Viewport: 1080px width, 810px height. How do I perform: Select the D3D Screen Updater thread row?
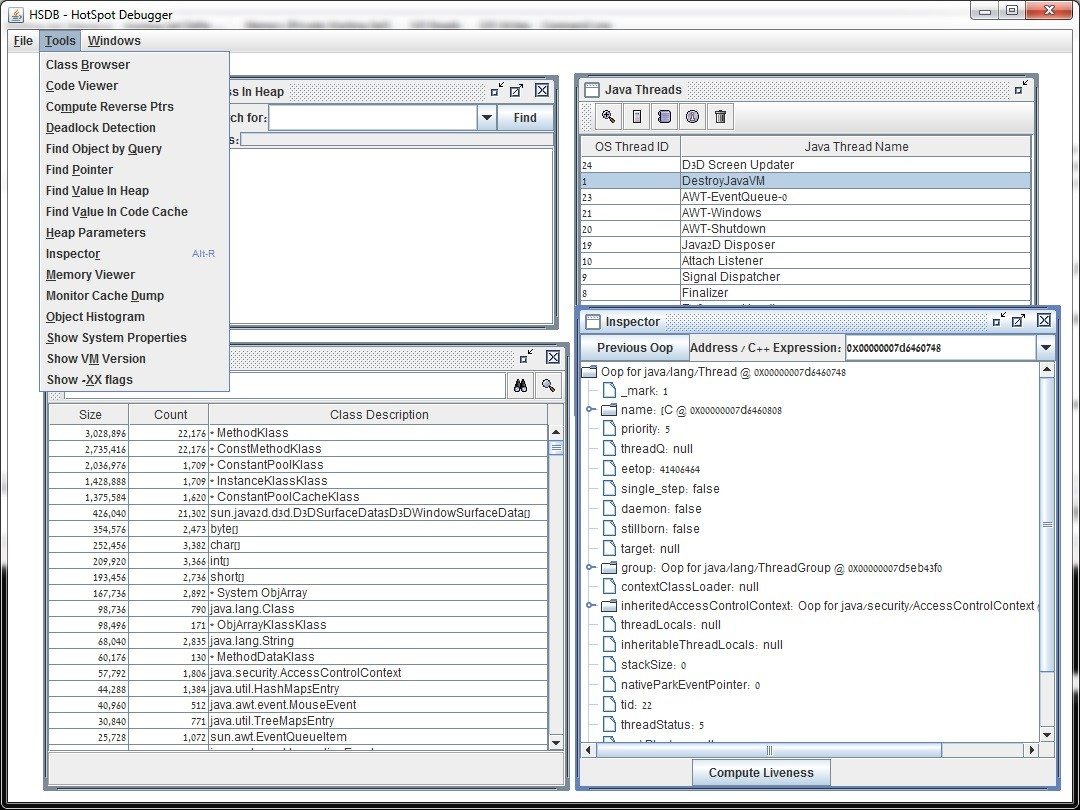pos(806,165)
